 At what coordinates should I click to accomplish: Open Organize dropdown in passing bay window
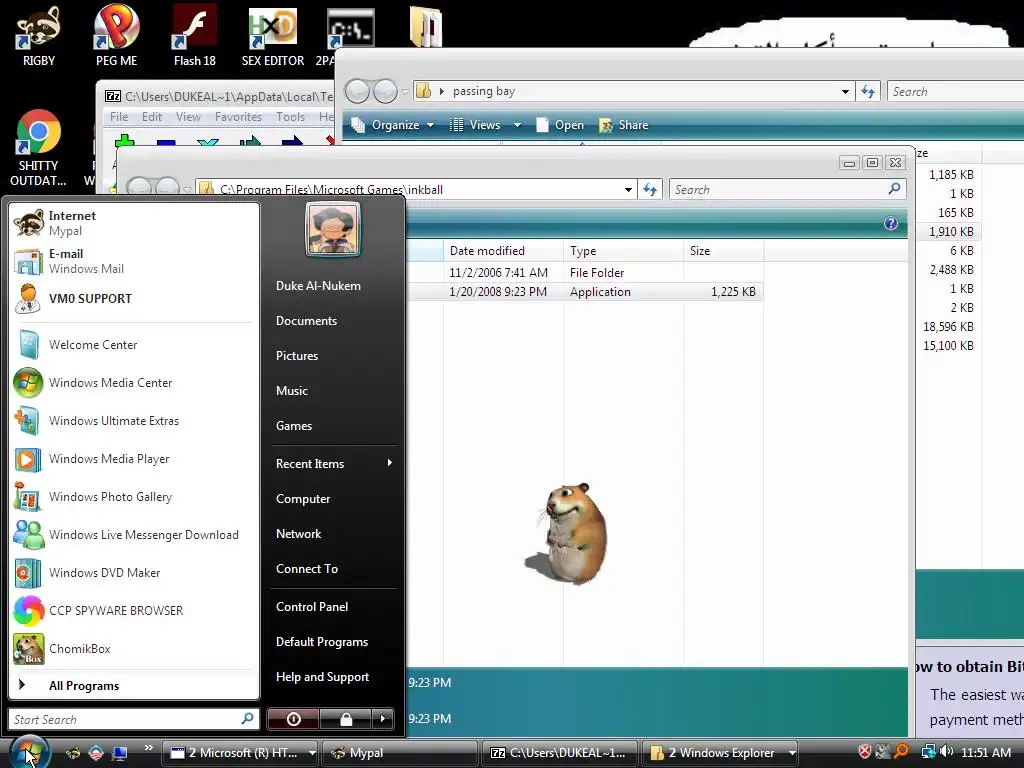(x=393, y=125)
